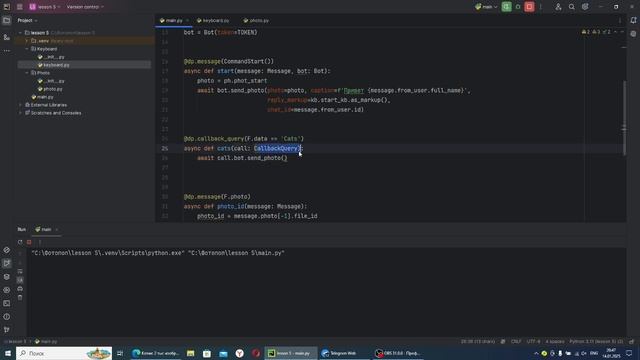Viewport: 640px width, 360px height.
Task: Toggle scroll to end in Run console
Action: [20, 280]
